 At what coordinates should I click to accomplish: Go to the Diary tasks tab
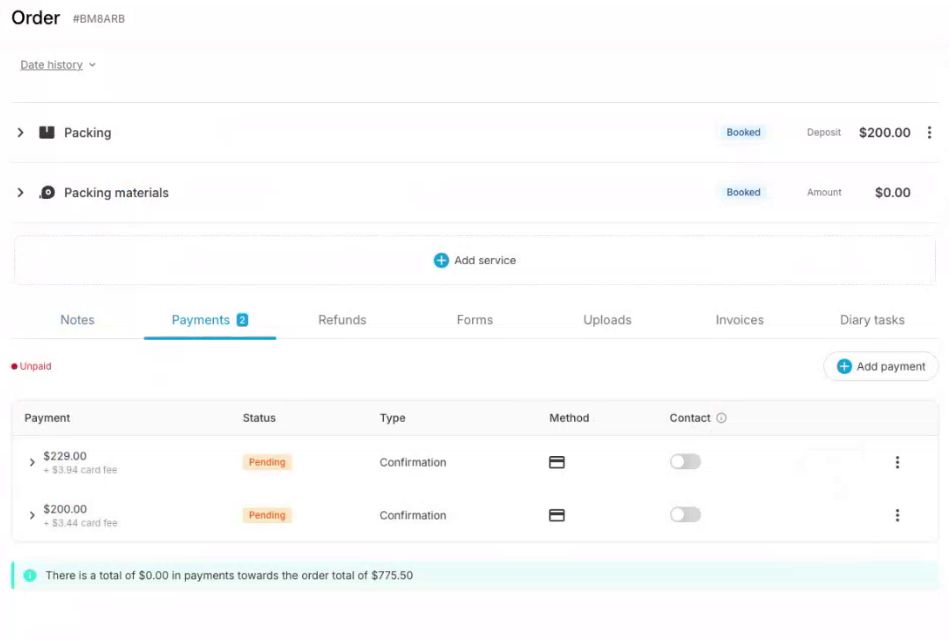(x=872, y=320)
